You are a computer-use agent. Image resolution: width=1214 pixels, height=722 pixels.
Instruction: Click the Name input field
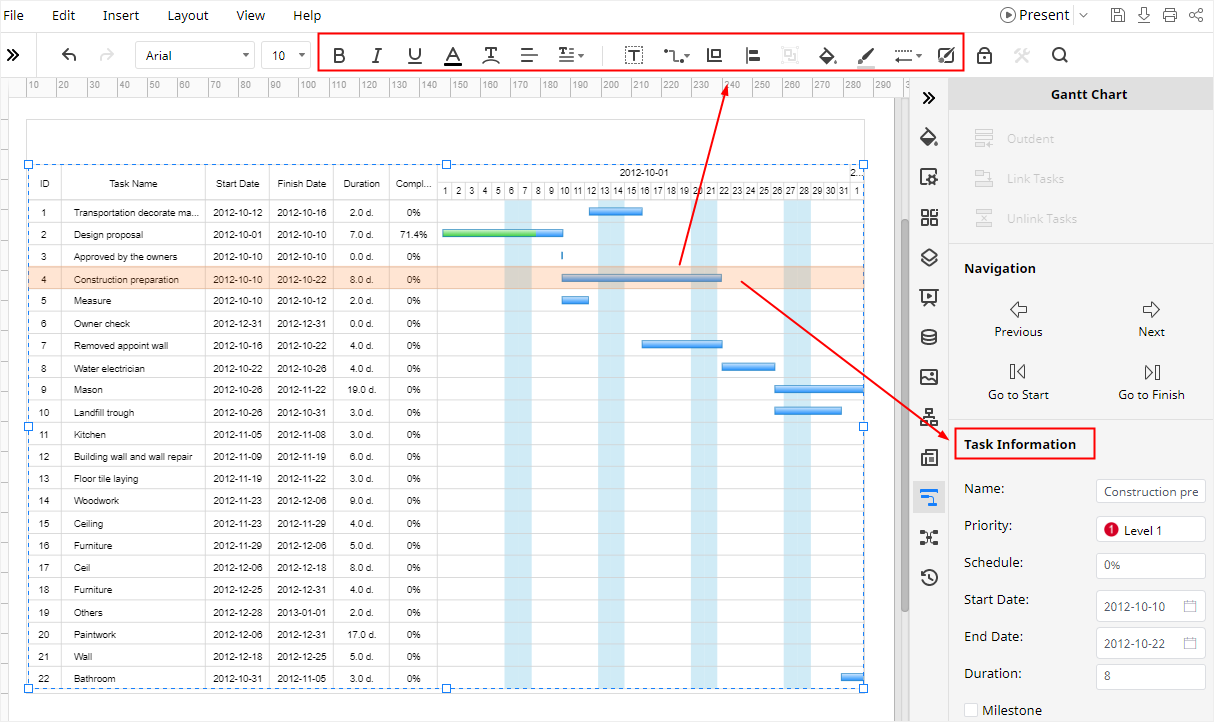[x=1151, y=491]
